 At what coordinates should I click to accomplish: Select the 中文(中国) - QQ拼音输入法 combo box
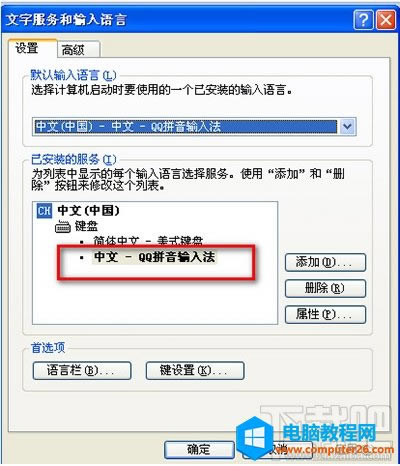pyautogui.click(x=194, y=127)
